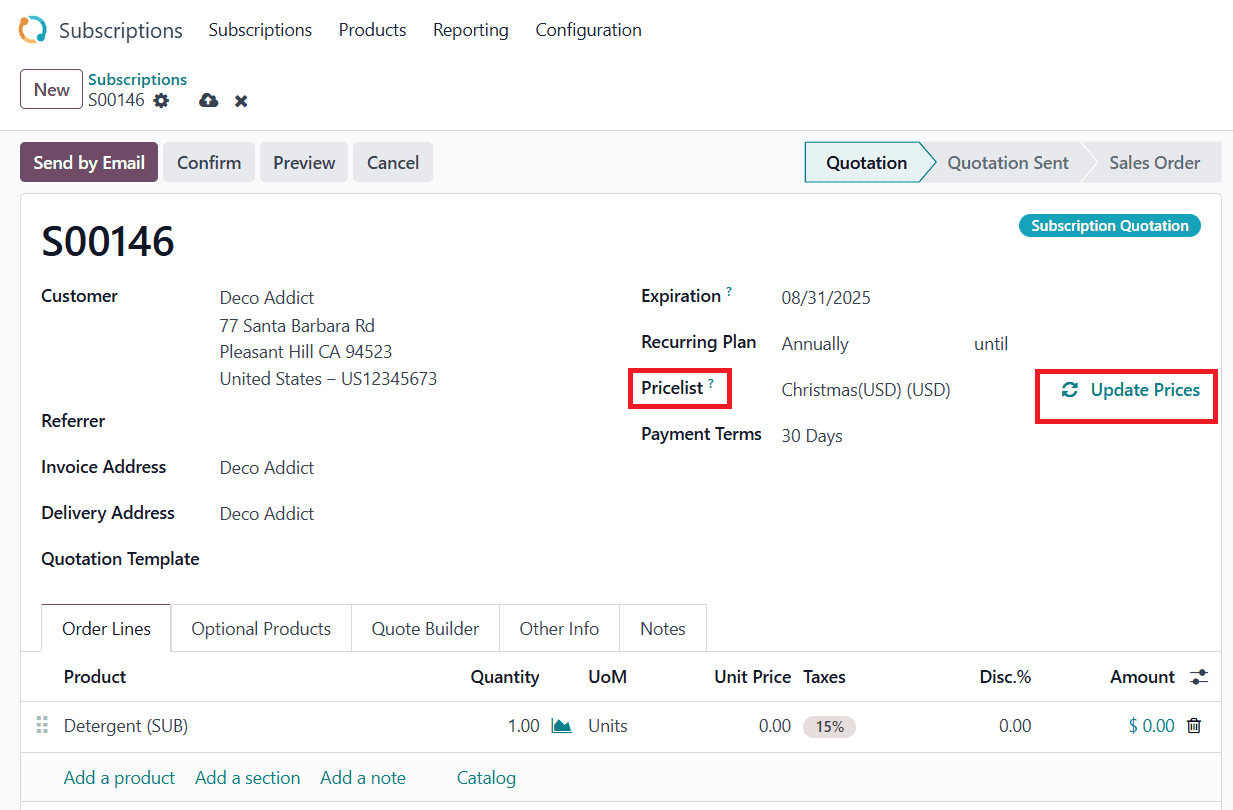
Task: Switch to the Optional Products tab
Action: click(x=261, y=629)
